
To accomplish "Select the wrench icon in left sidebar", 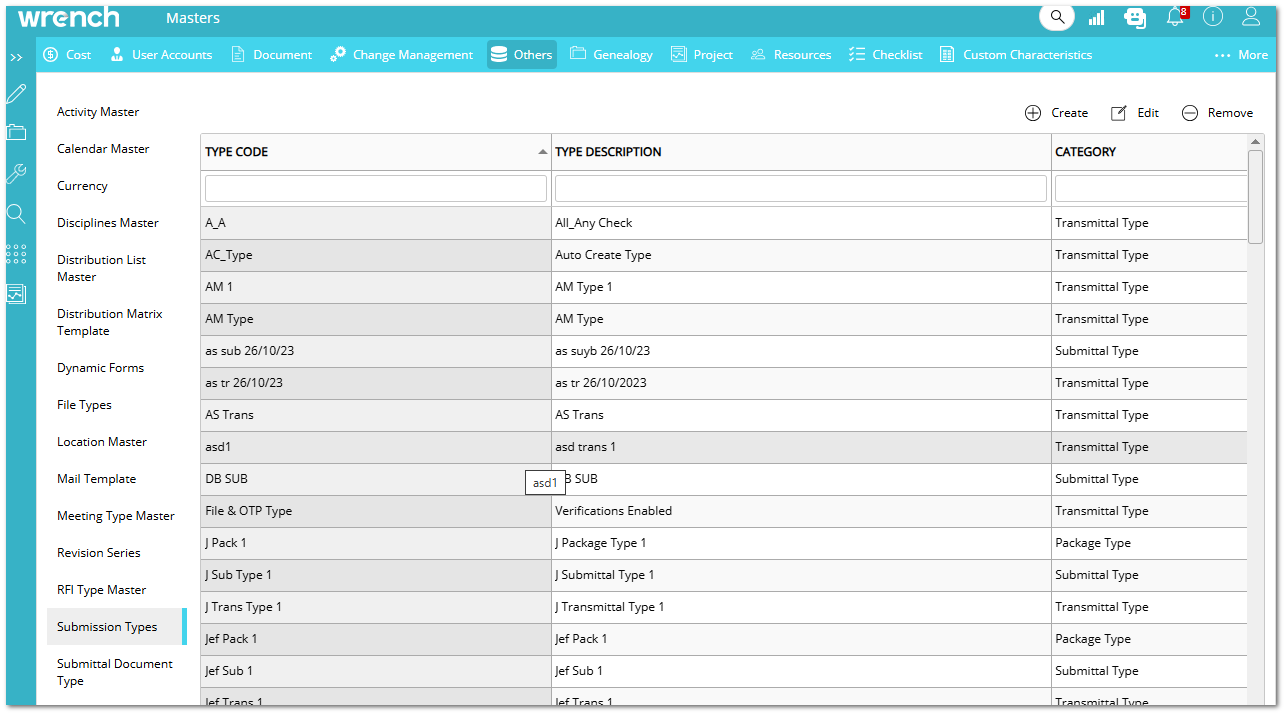I will click(x=16, y=173).
